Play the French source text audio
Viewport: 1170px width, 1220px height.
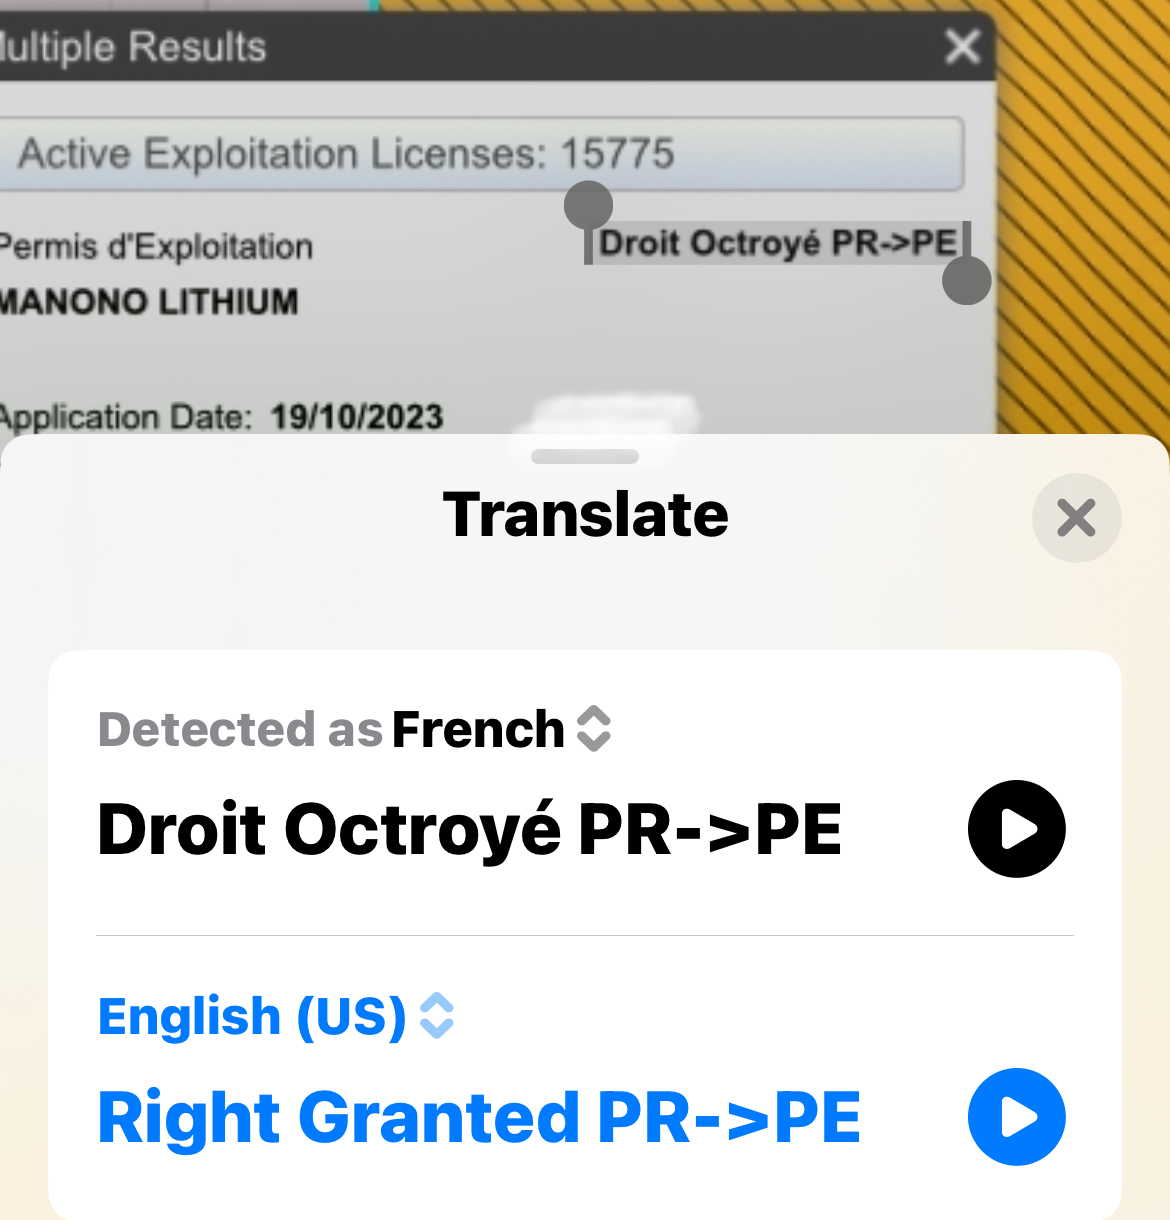[1016, 829]
